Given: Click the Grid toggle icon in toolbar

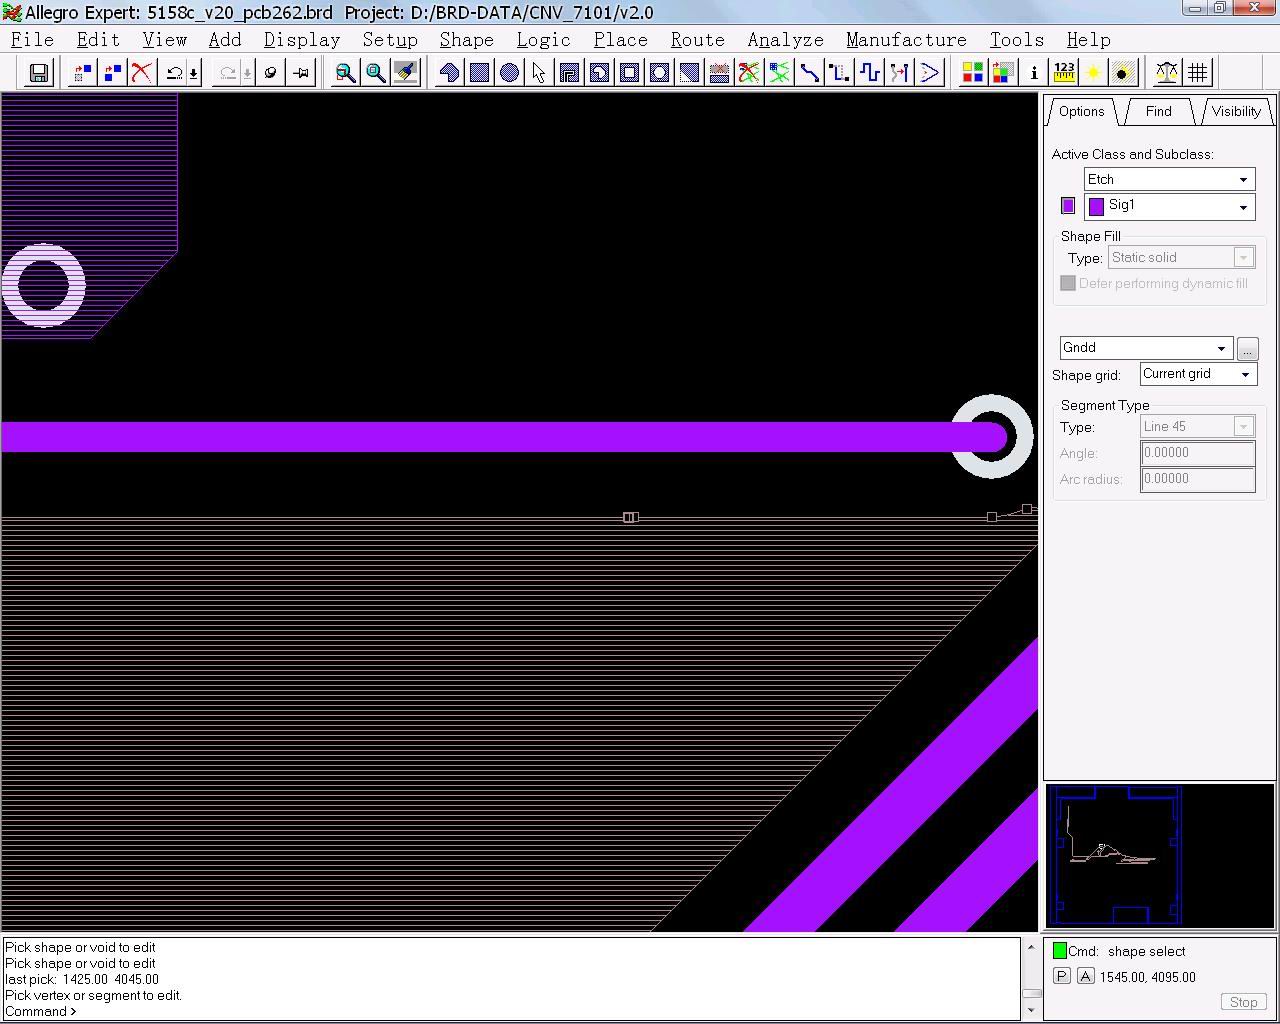Looking at the screenshot, I should [x=1197, y=73].
